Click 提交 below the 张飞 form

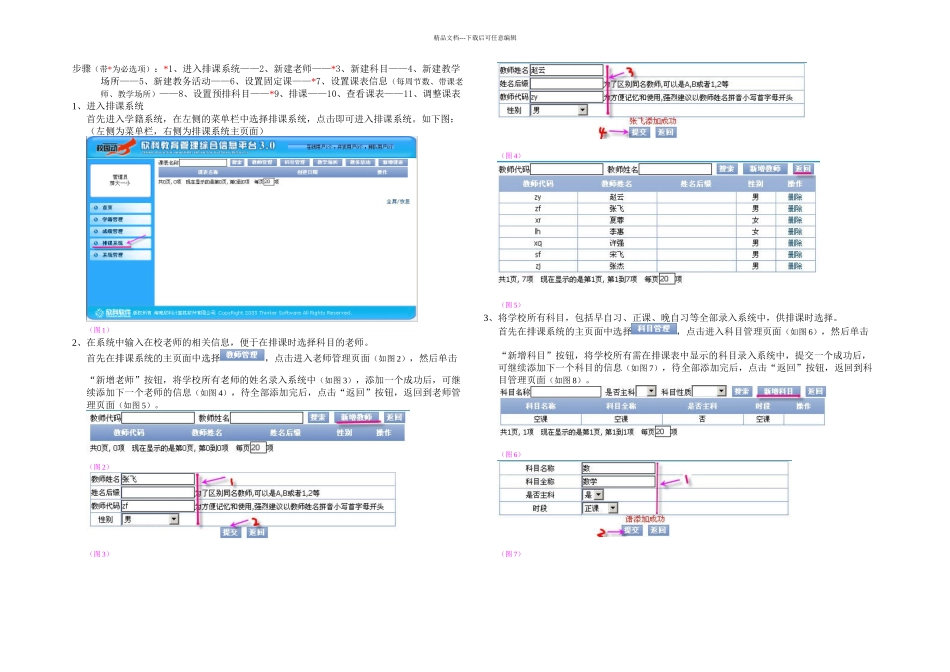click(230, 532)
